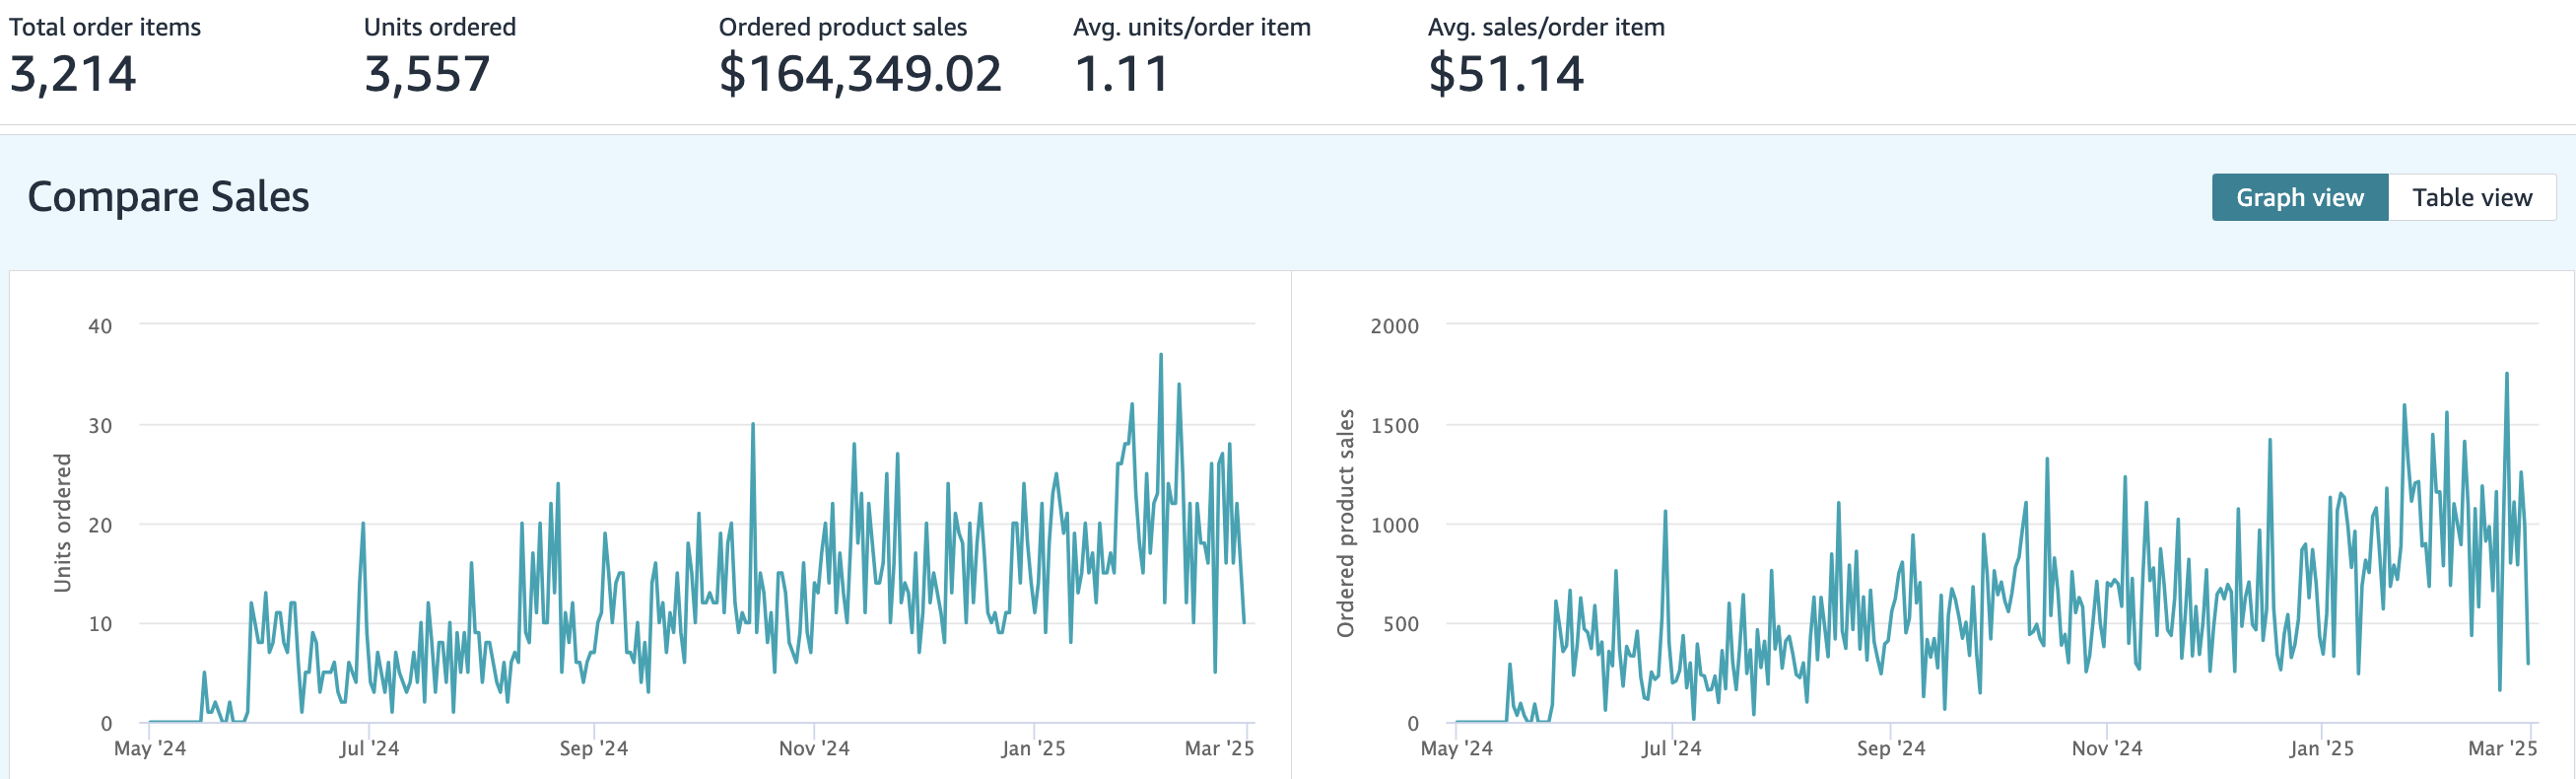This screenshot has width=2576, height=779.
Task: Click Jan '25 on the sales chart axis
Action: click(x=2321, y=748)
